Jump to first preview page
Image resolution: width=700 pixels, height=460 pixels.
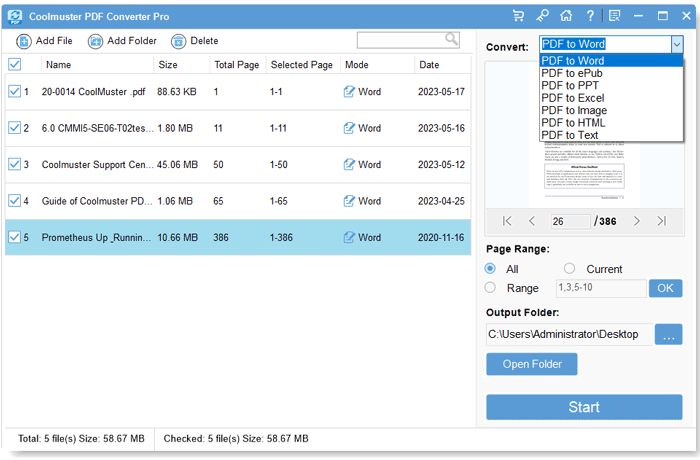point(507,221)
